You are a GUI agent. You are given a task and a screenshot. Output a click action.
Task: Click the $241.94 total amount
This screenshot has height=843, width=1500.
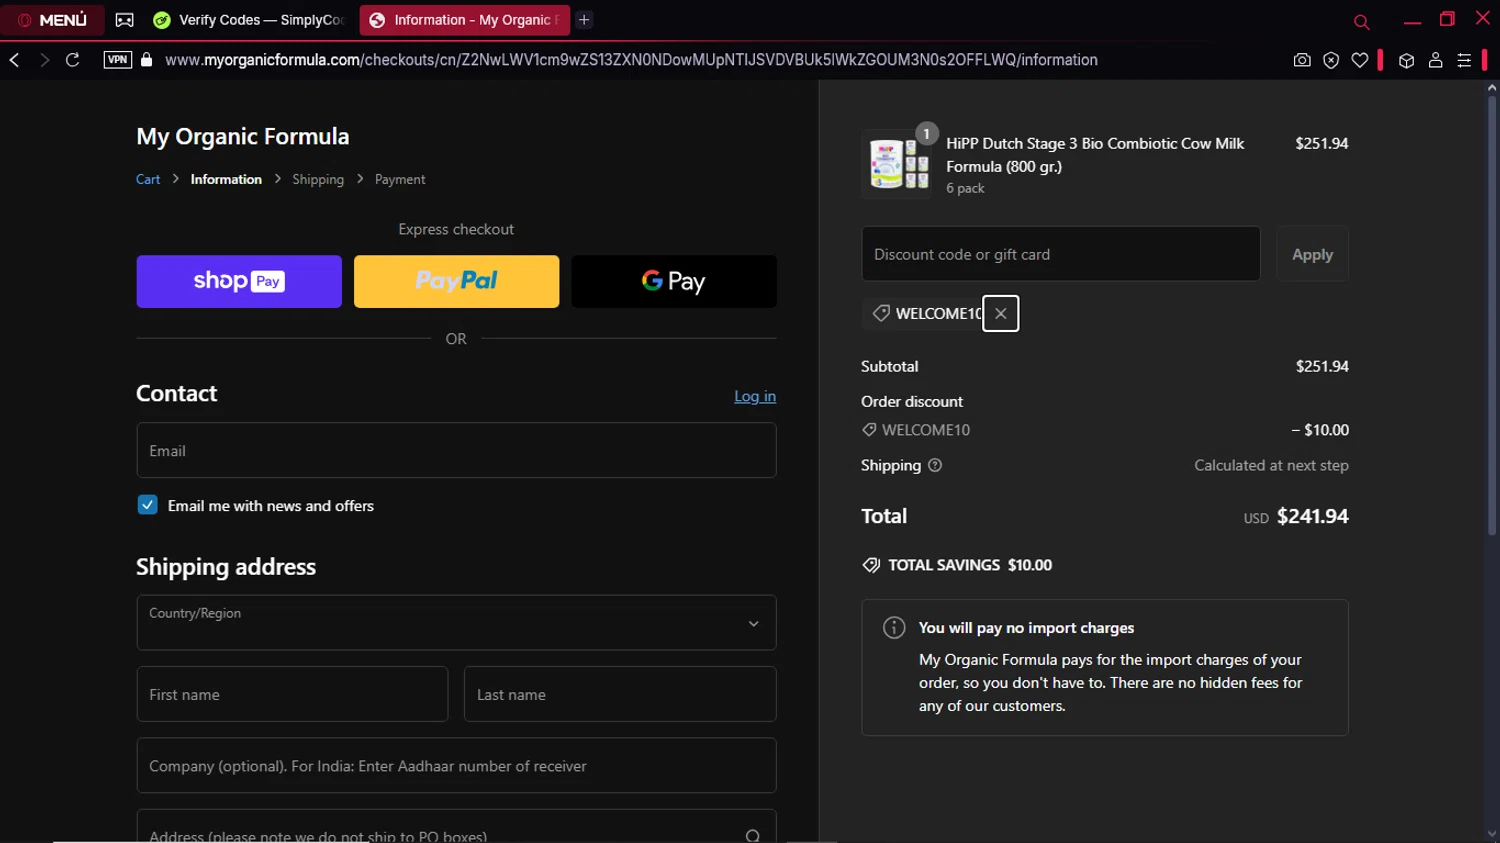coord(1313,516)
